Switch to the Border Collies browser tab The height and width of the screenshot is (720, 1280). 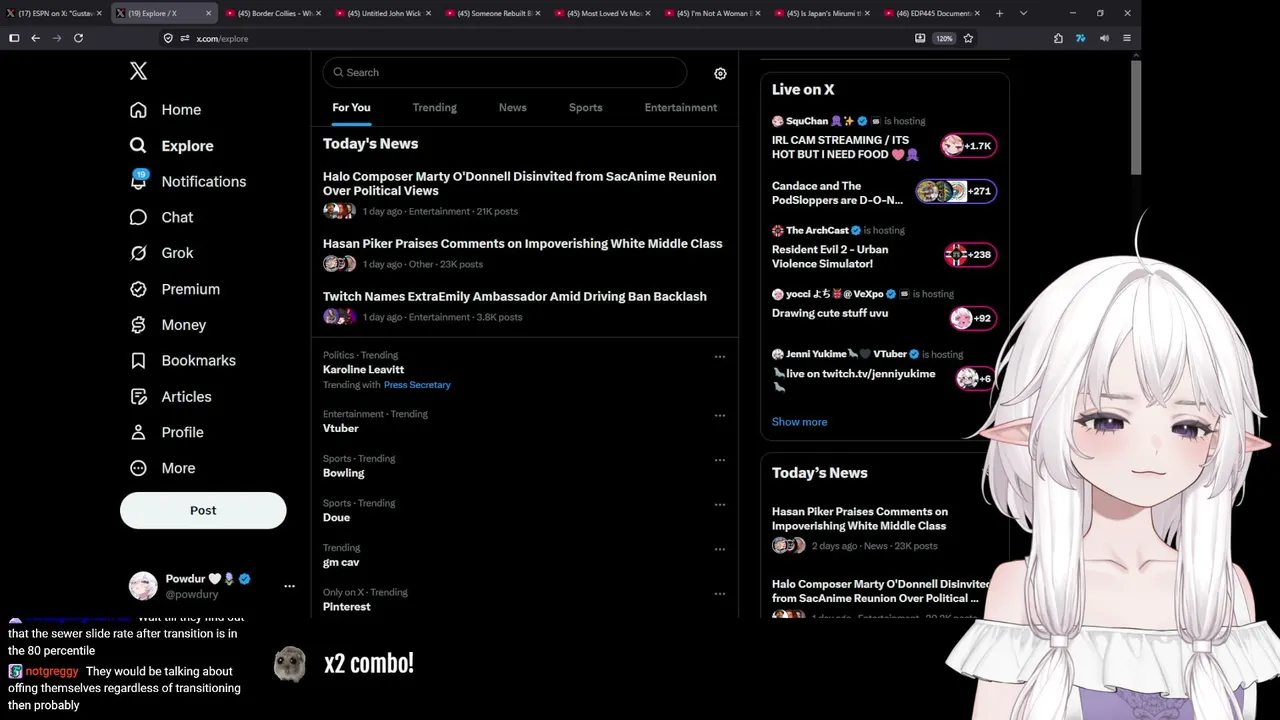point(272,13)
